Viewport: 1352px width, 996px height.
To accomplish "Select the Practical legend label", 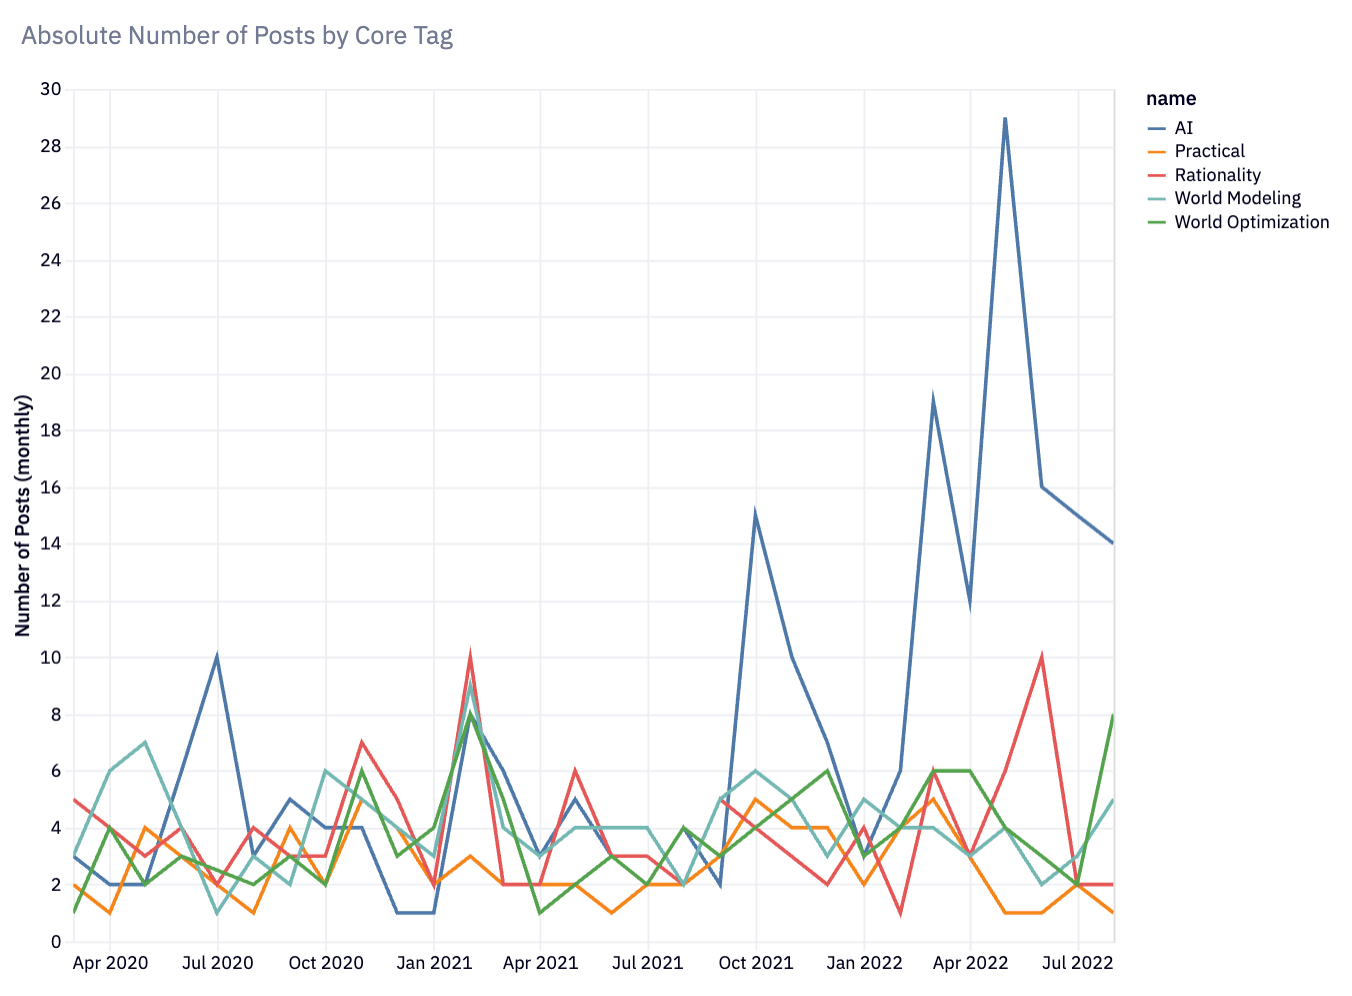I will [x=1210, y=151].
